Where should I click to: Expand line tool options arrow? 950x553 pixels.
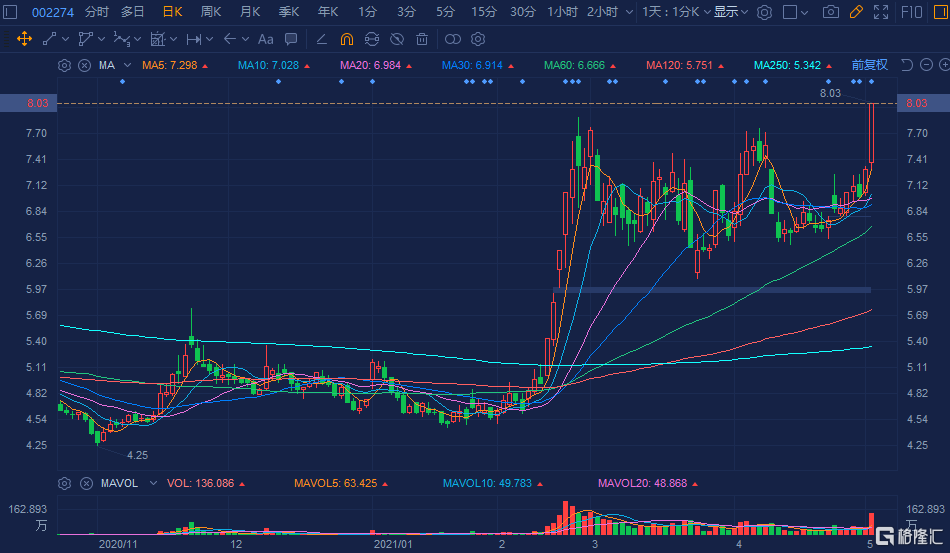pyautogui.click(x=65, y=39)
